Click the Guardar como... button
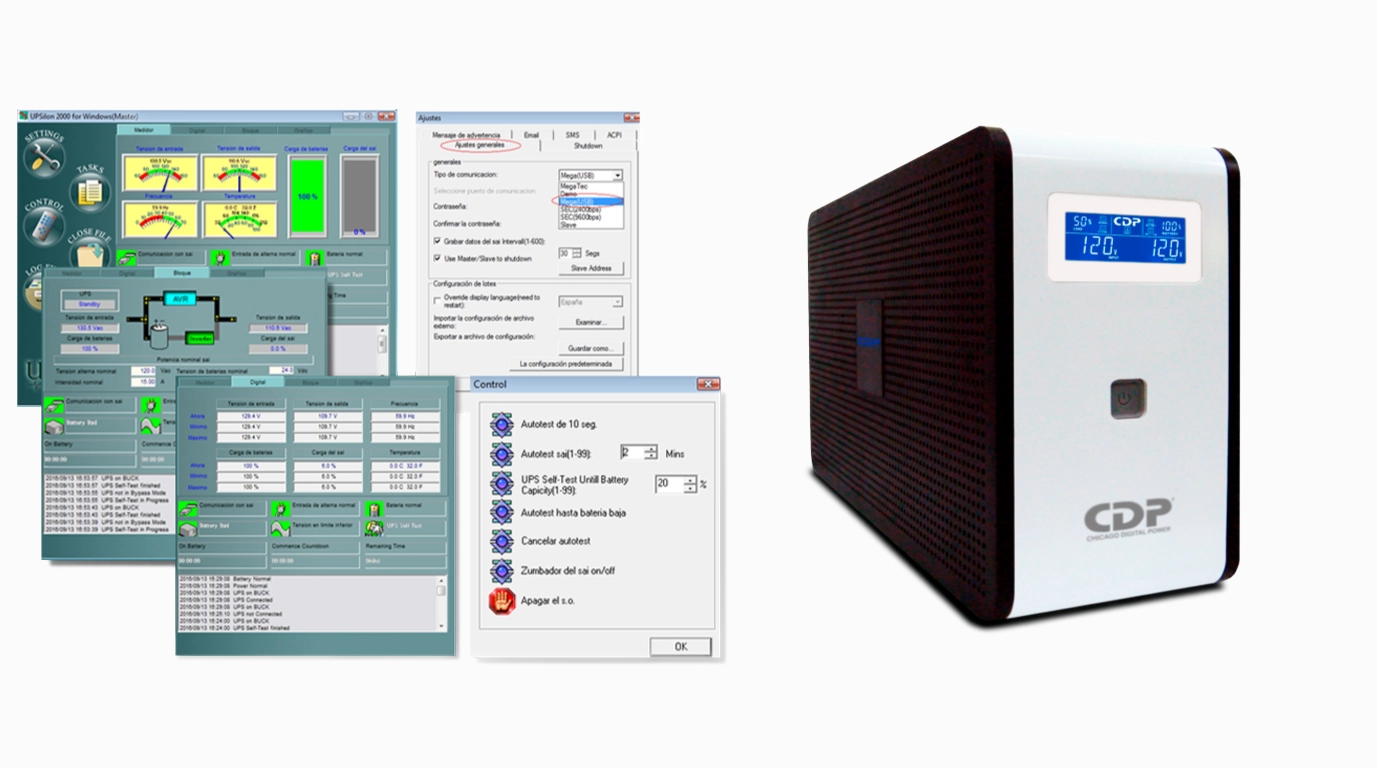This screenshot has height=768, width=1377. click(x=591, y=348)
